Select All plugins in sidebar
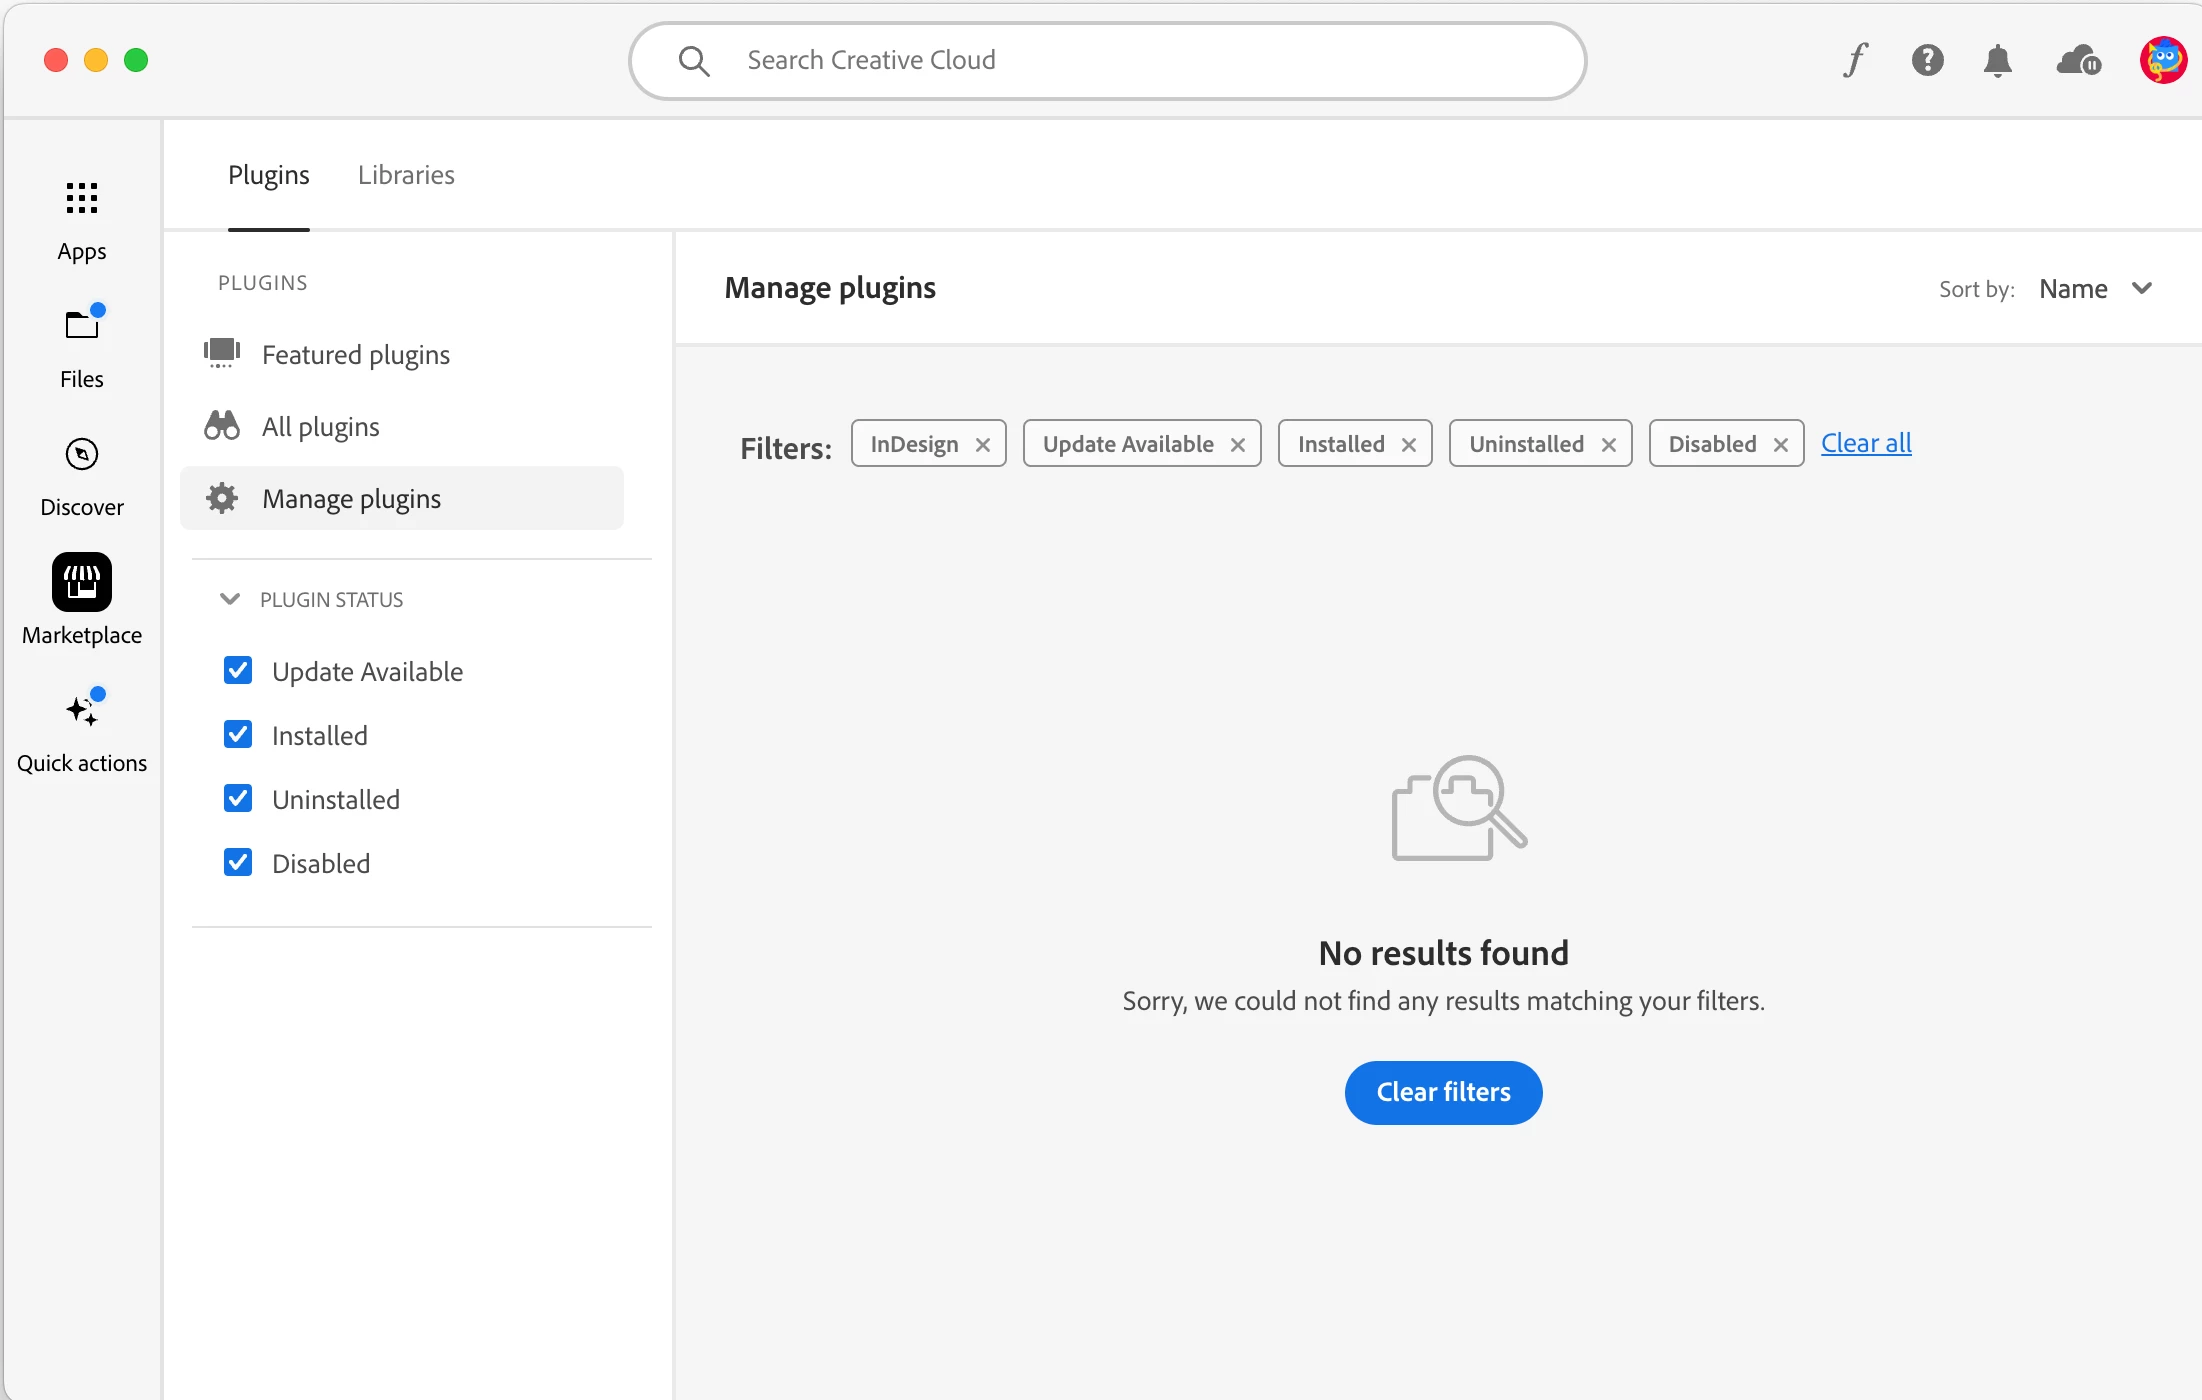The width and height of the screenshot is (2202, 1400). click(320, 427)
